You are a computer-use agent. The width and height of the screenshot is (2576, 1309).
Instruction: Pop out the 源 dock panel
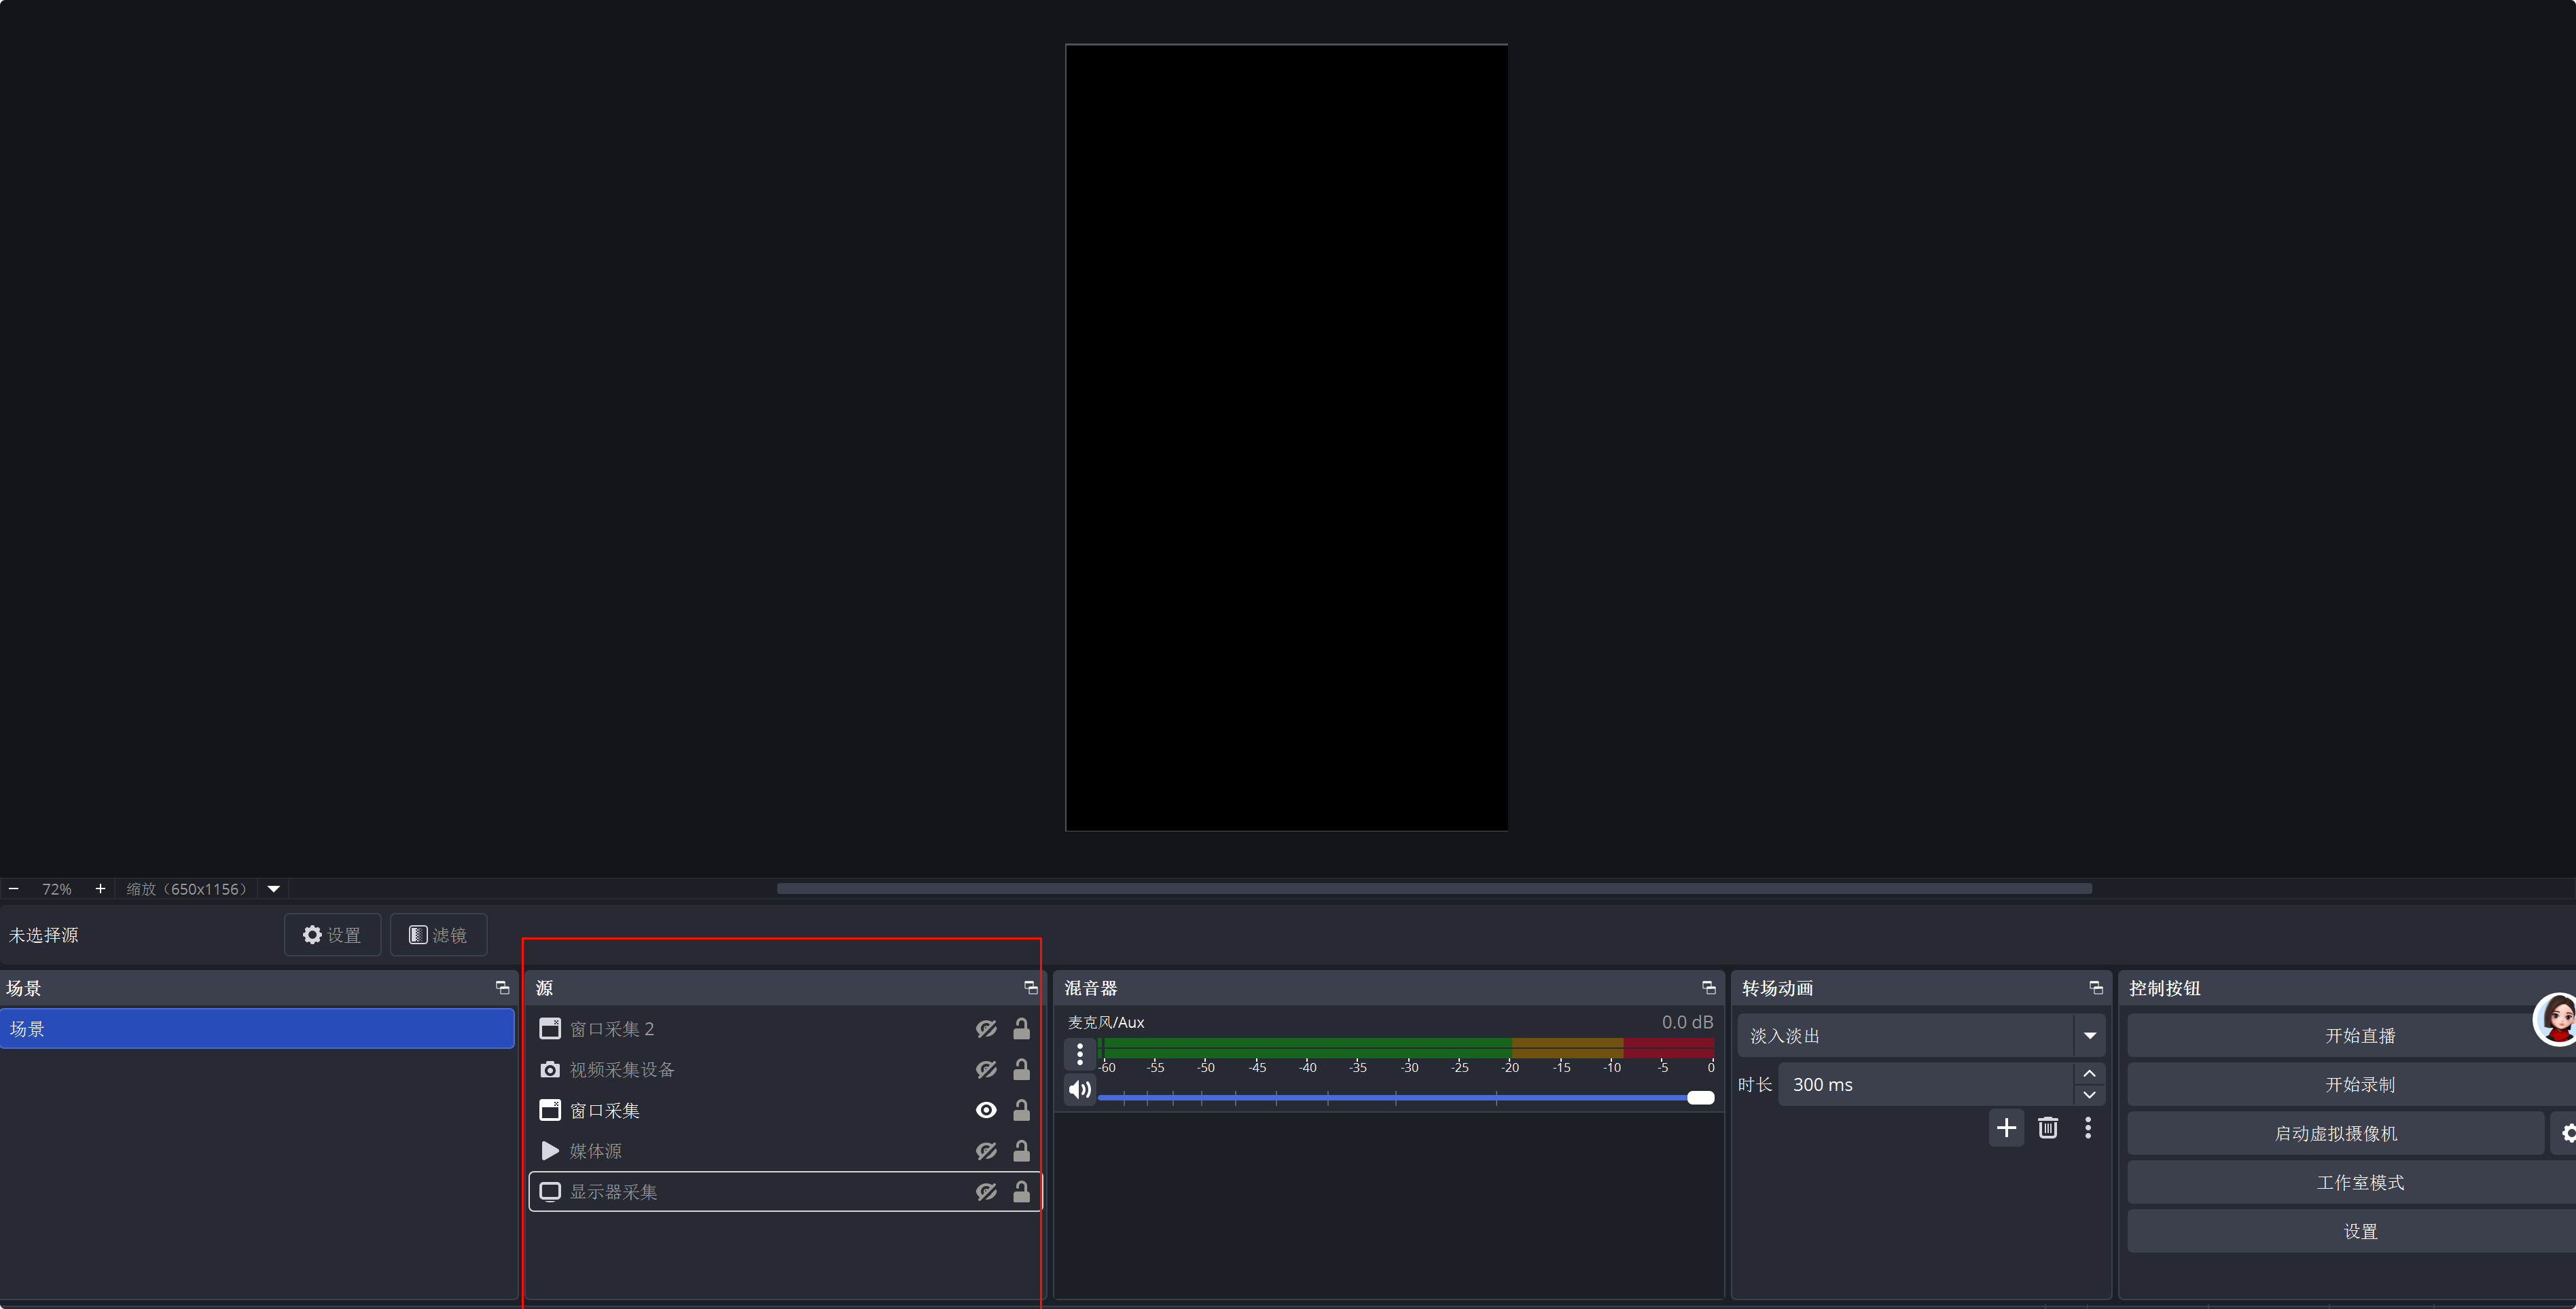(1030, 988)
